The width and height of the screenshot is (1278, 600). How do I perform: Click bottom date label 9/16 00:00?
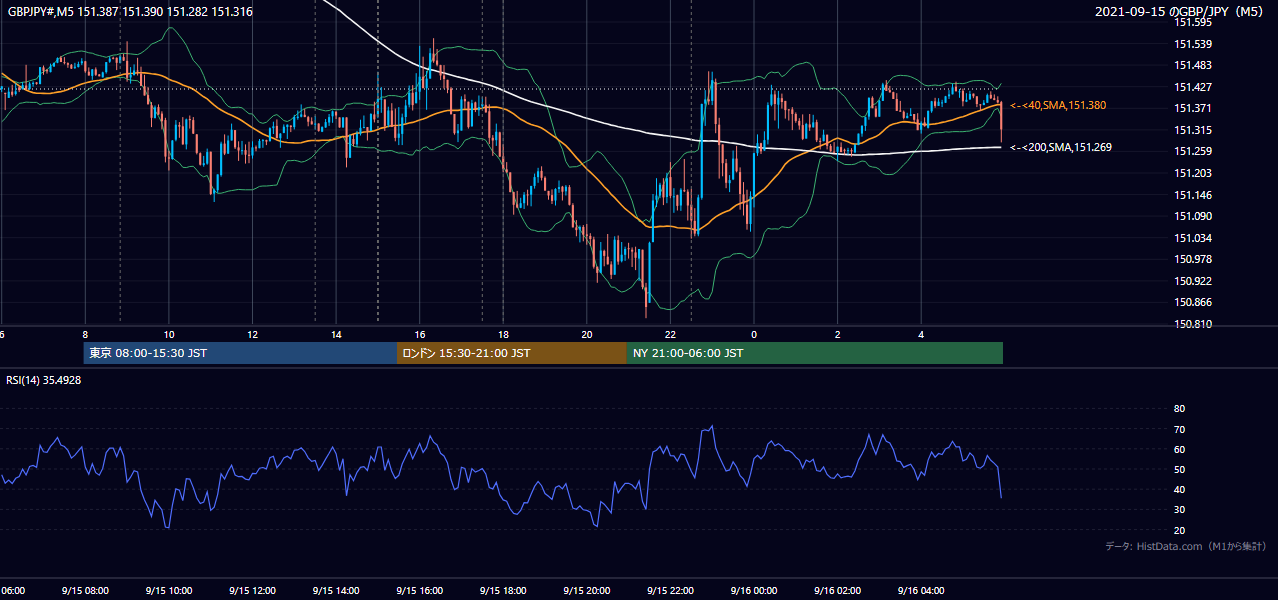(x=753, y=590)
